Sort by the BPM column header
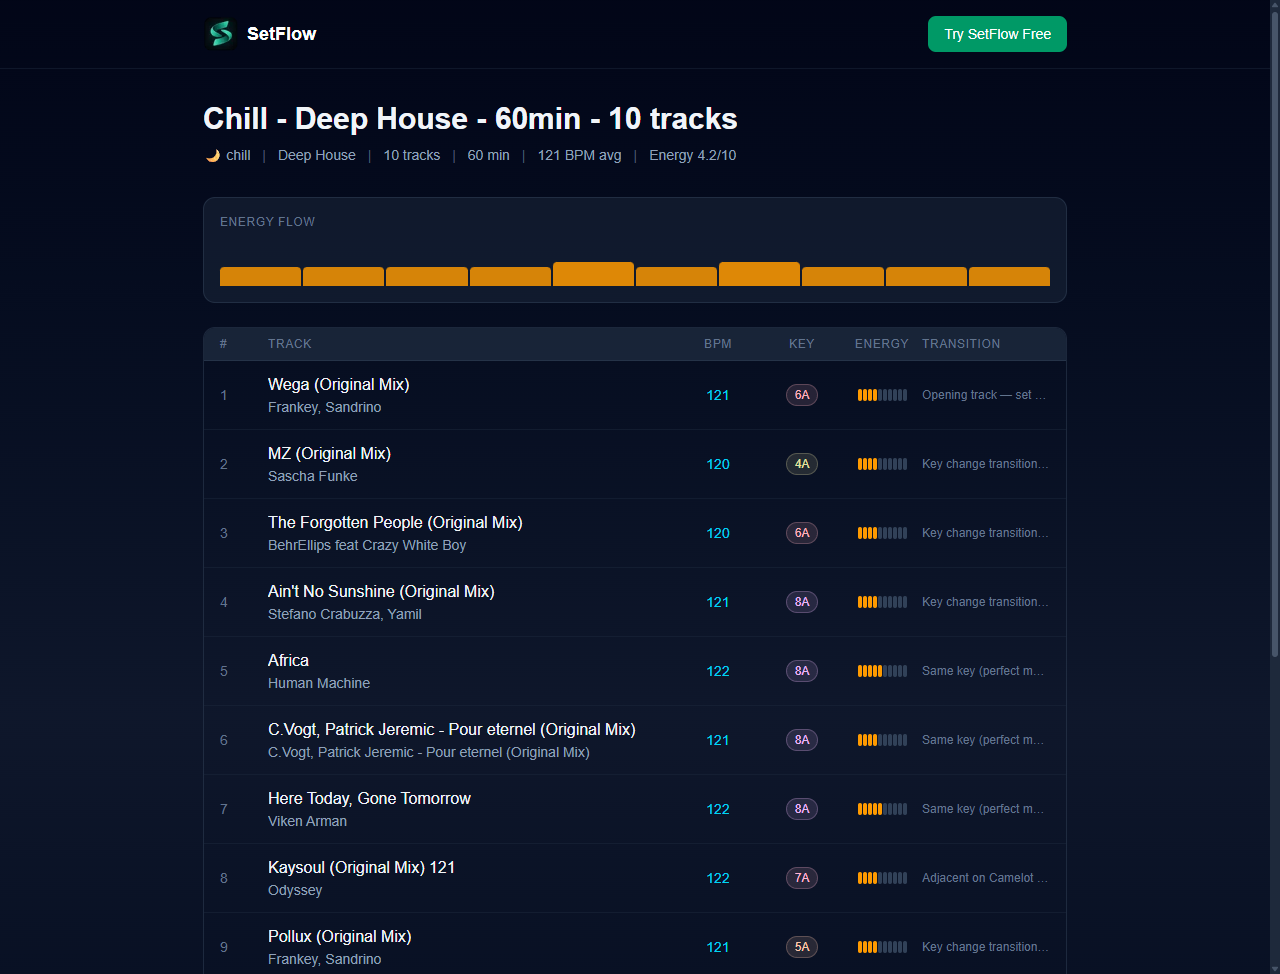Image resolution: width=1280 pixels, height=974 pixels. tap(717, 343)
